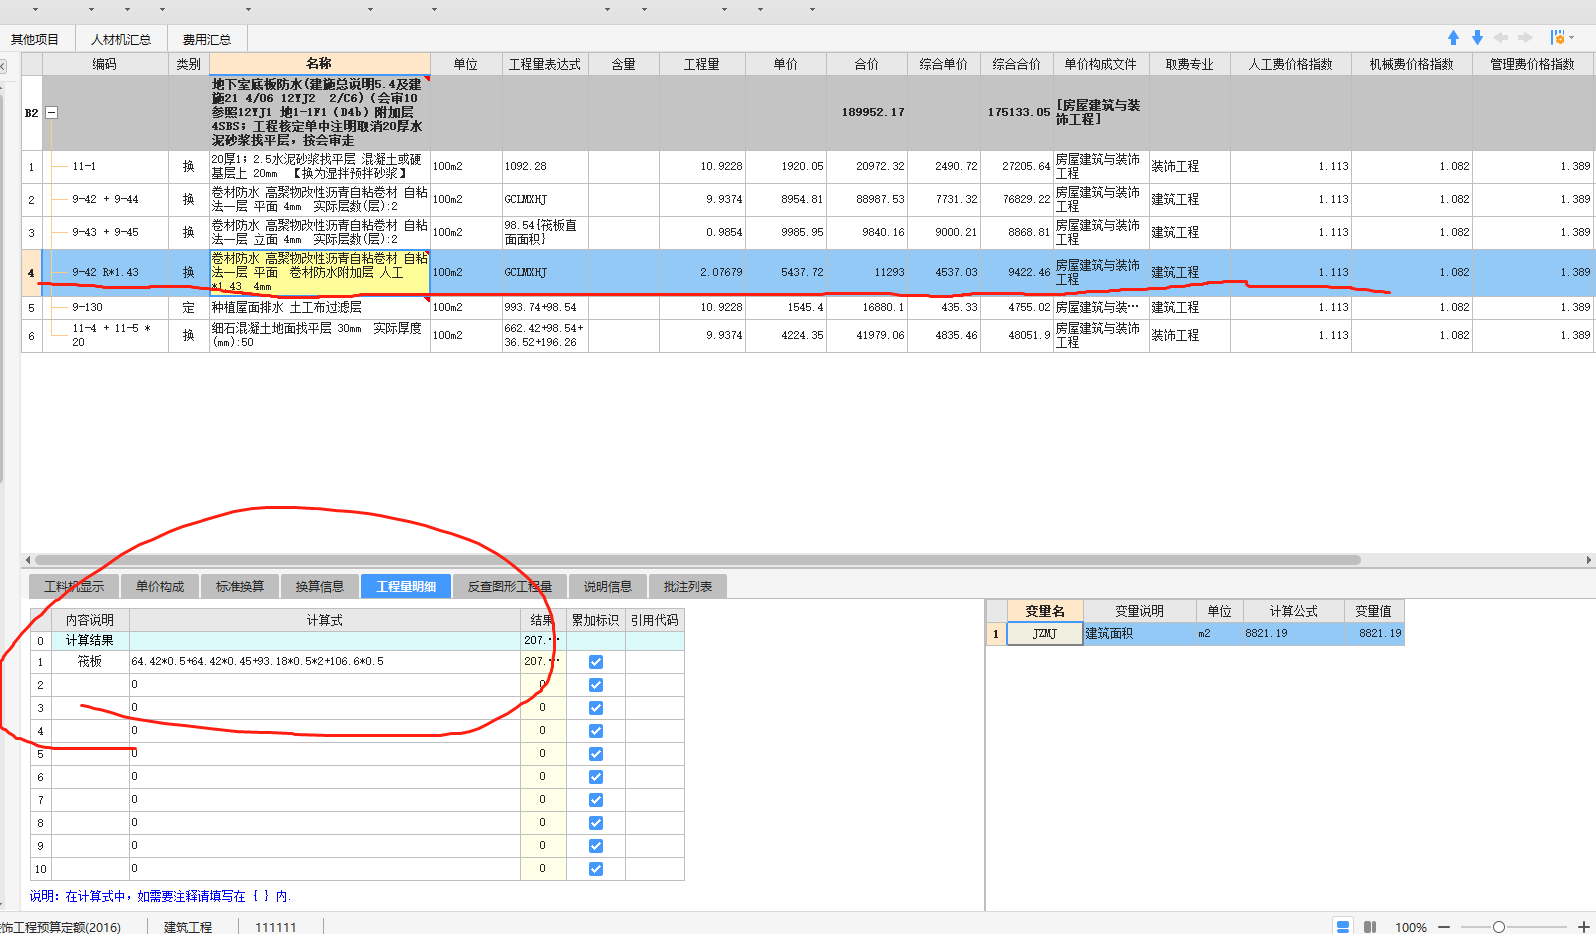
Task: Toggle 累加标识 checkbox in detail row 7
Action: (x=596, y=800)
